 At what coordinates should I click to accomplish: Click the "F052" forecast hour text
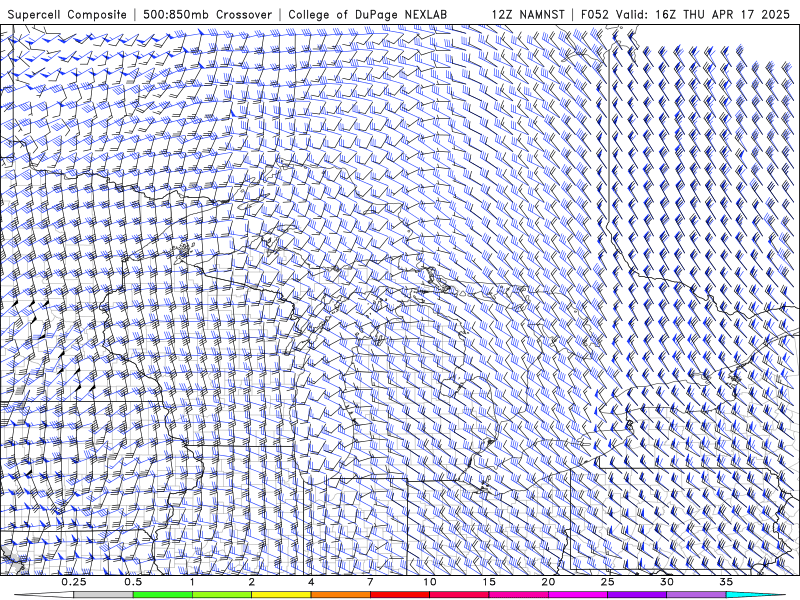594,14
